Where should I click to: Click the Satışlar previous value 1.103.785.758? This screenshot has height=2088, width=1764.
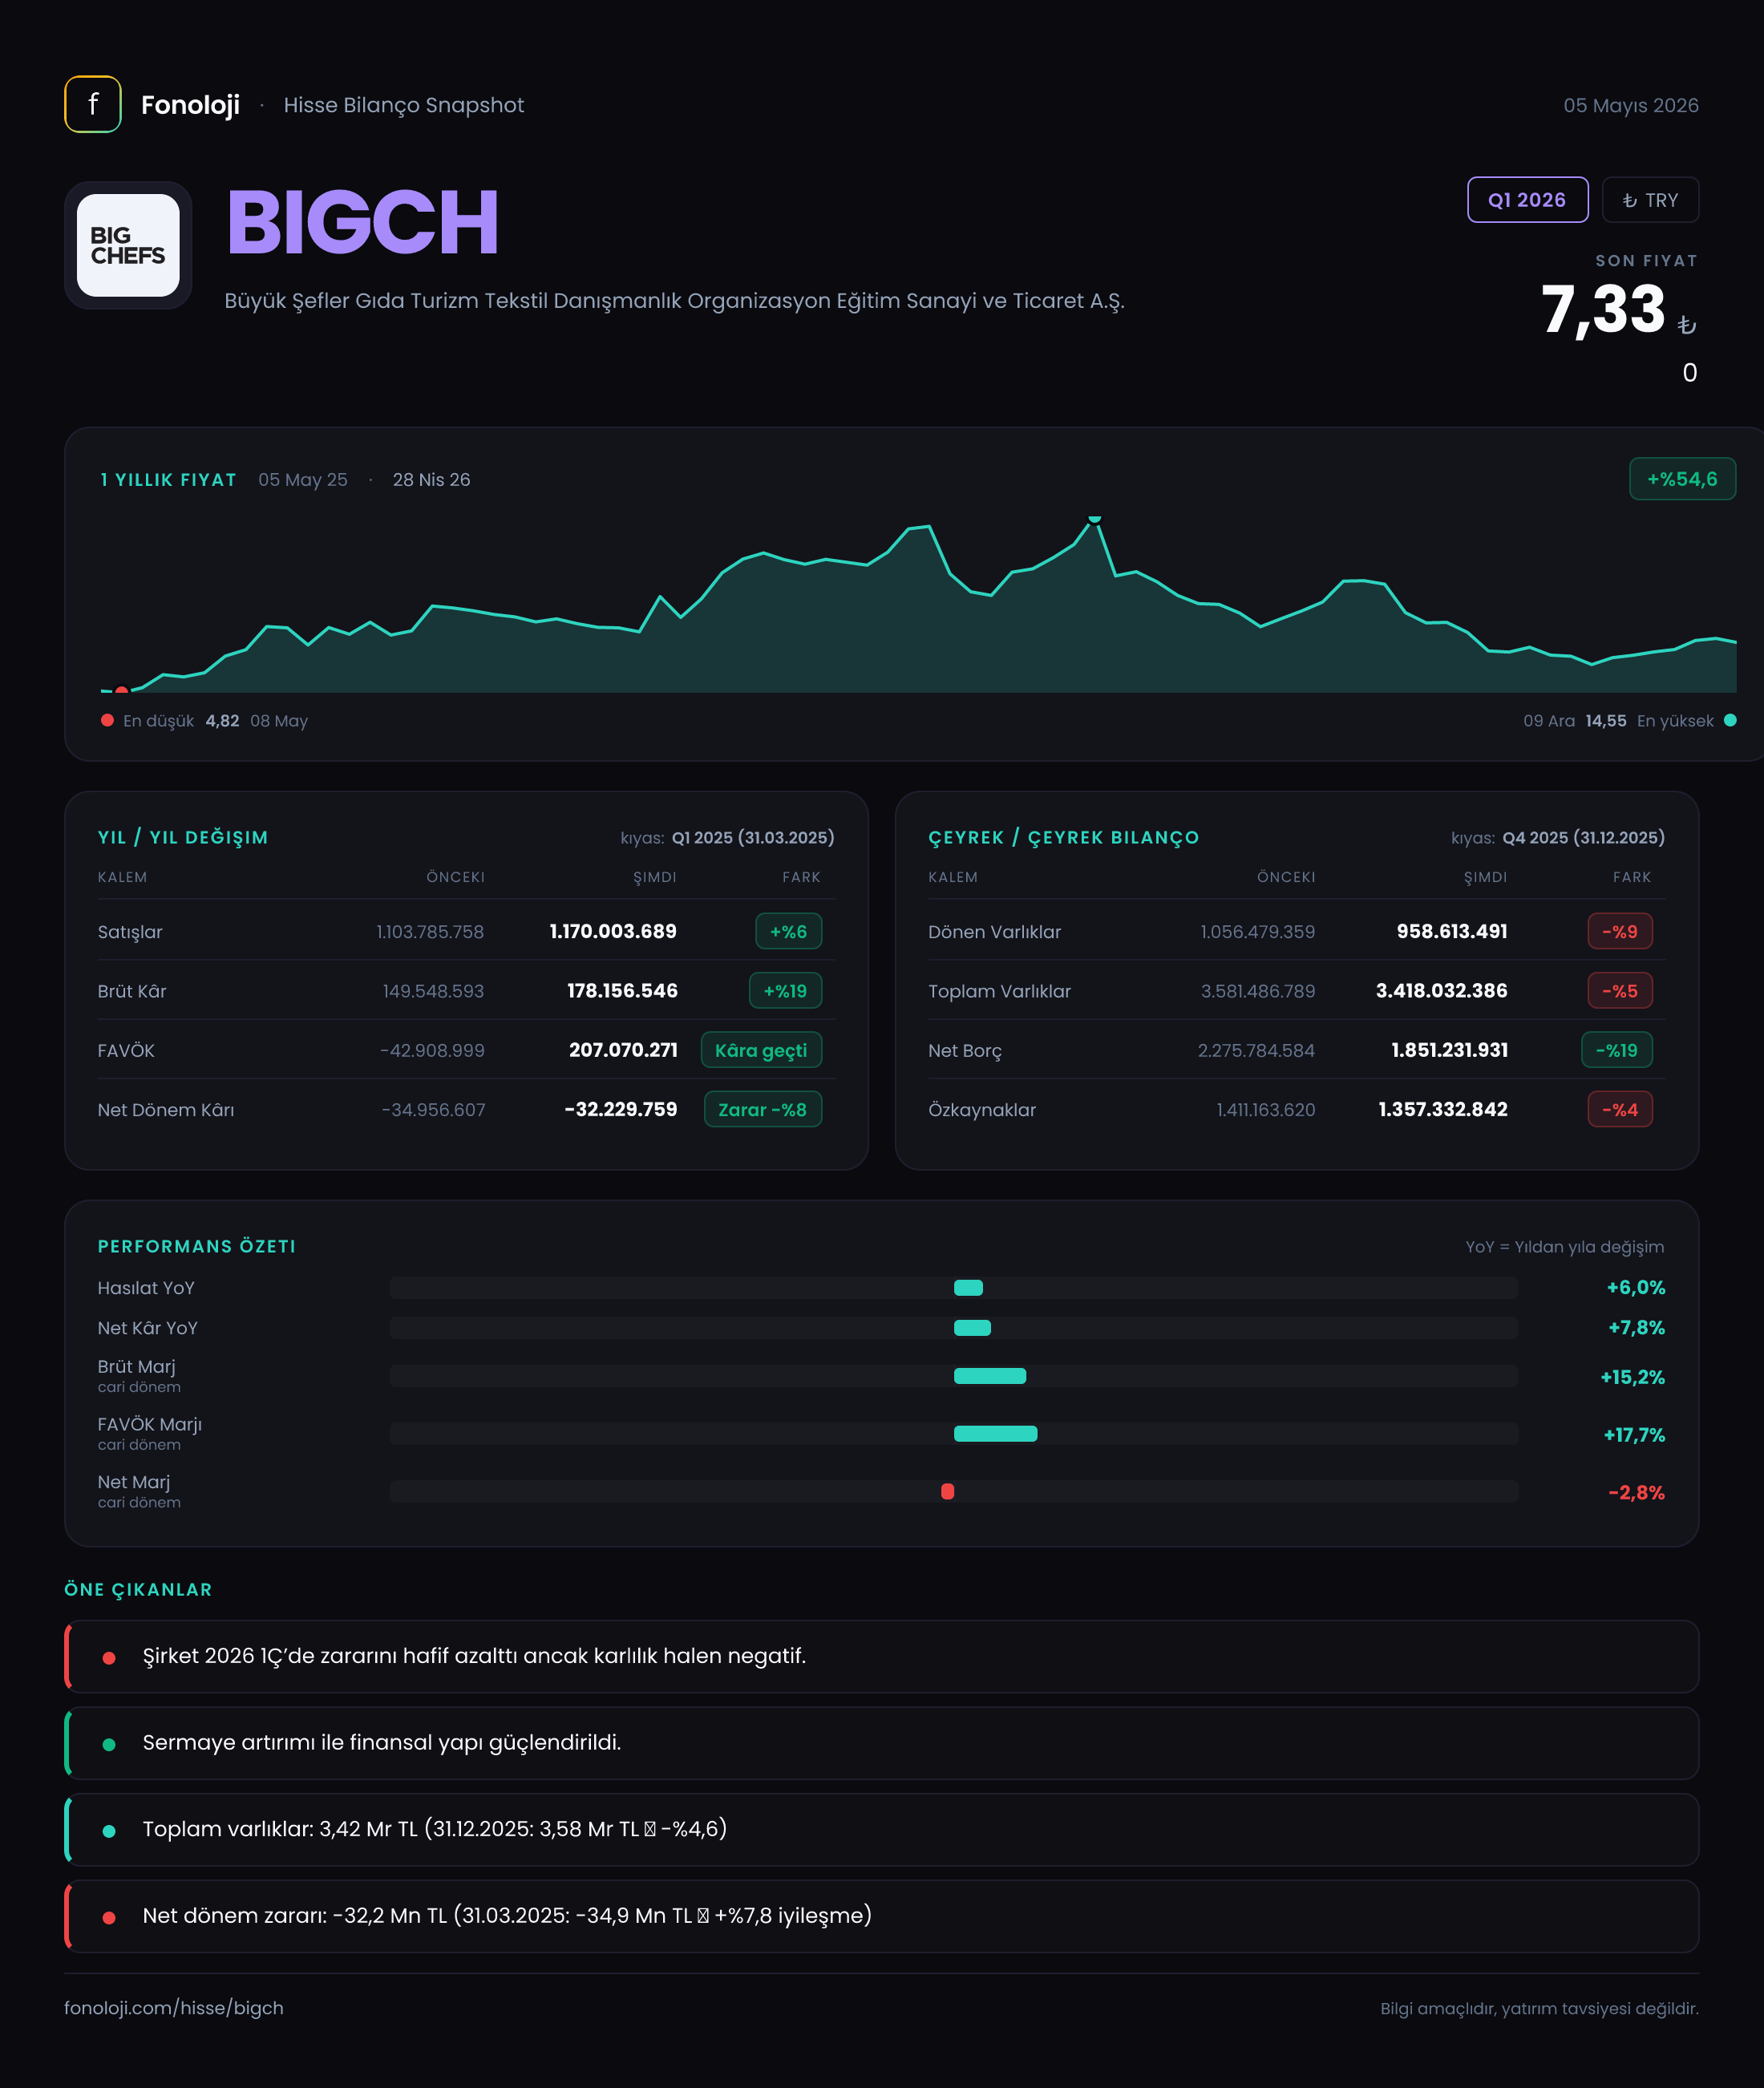430,932
